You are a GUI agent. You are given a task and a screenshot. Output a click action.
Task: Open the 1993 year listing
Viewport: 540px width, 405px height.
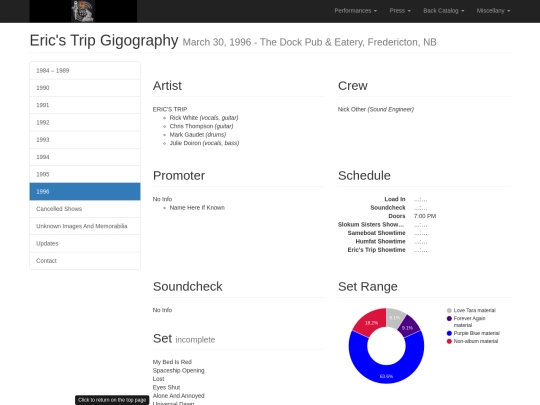(x=85, y=139)
